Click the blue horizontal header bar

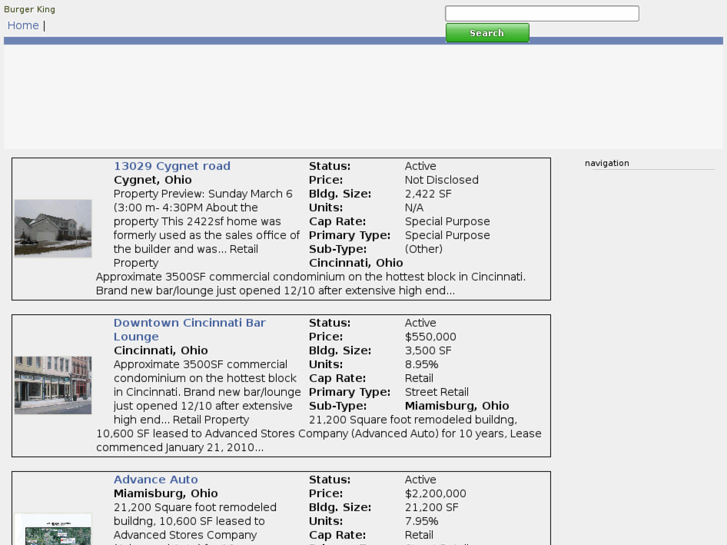363,41
